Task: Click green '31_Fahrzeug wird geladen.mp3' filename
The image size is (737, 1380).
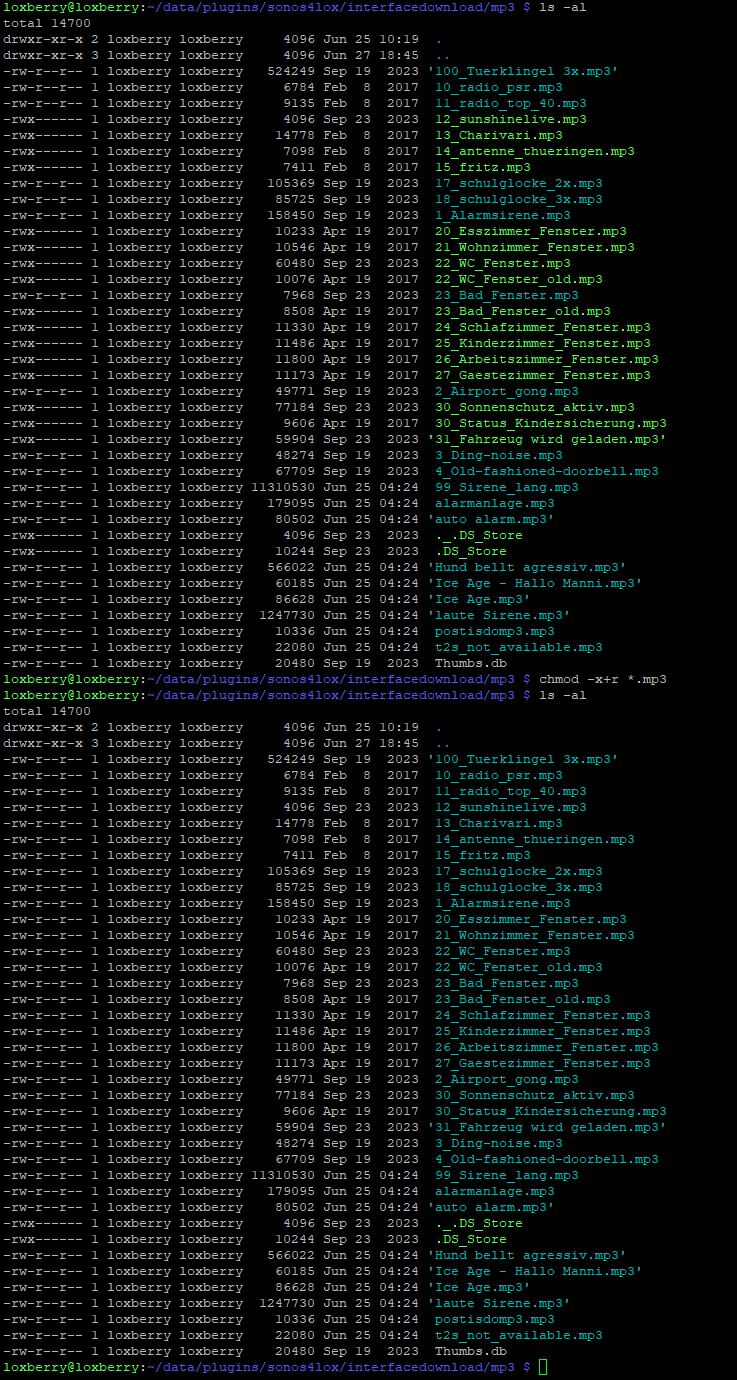Action: pyautogui.click(x=547, y=439)
